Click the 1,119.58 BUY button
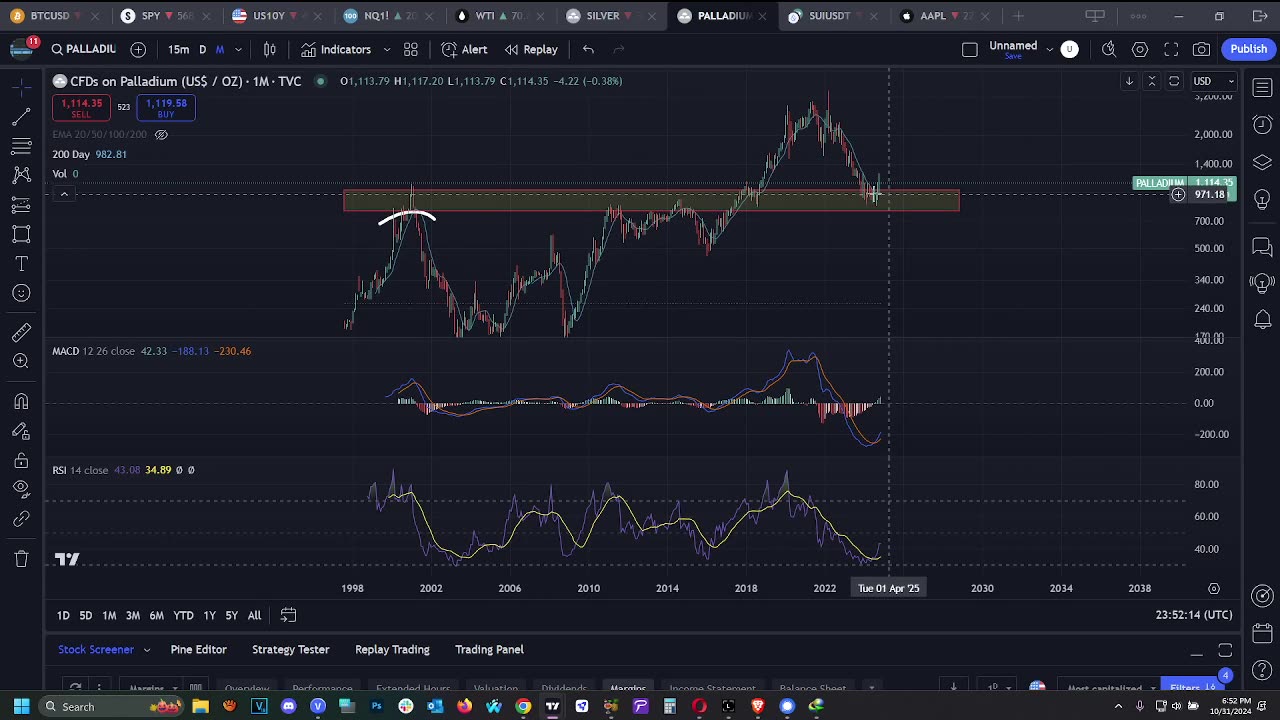Image resolution: width=1280 pixels, height=720 pixels. [x=166, y=108]
